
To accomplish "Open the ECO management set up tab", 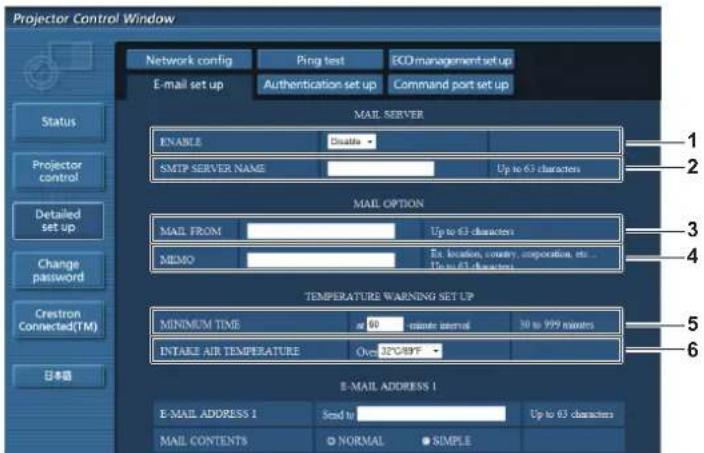I will [x=451, y=60].
